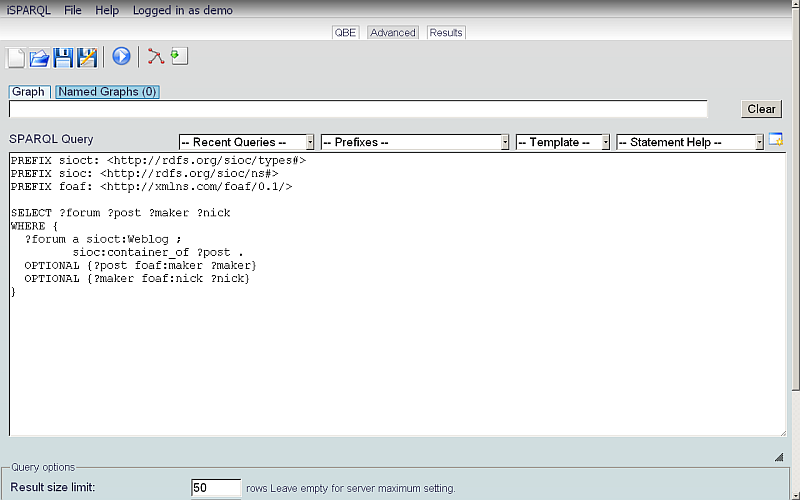Click the 'sioc:container_of ?post .' line
Viewport: 800px width, 500px height.
tap(158, 252)
